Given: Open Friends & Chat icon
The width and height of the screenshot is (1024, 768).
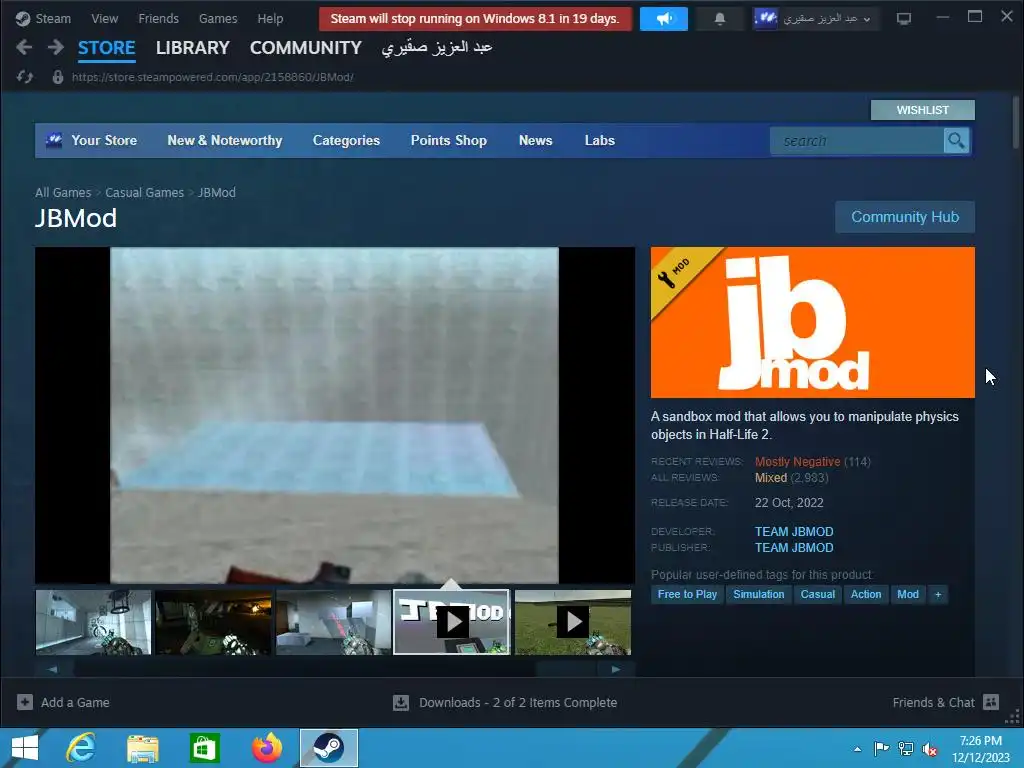Looking at the screenshot, I should coord(991,702).
